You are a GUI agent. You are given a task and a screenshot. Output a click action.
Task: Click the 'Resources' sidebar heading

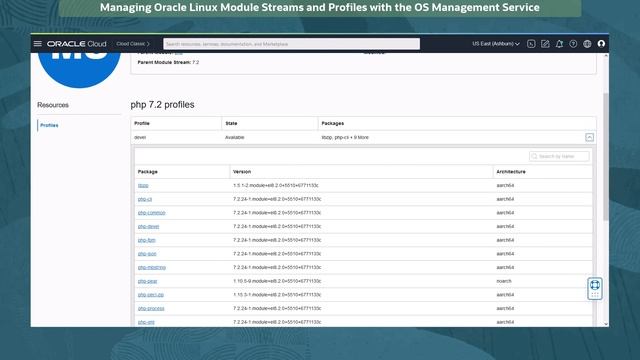pyautogui.click(x=53, y=105)
